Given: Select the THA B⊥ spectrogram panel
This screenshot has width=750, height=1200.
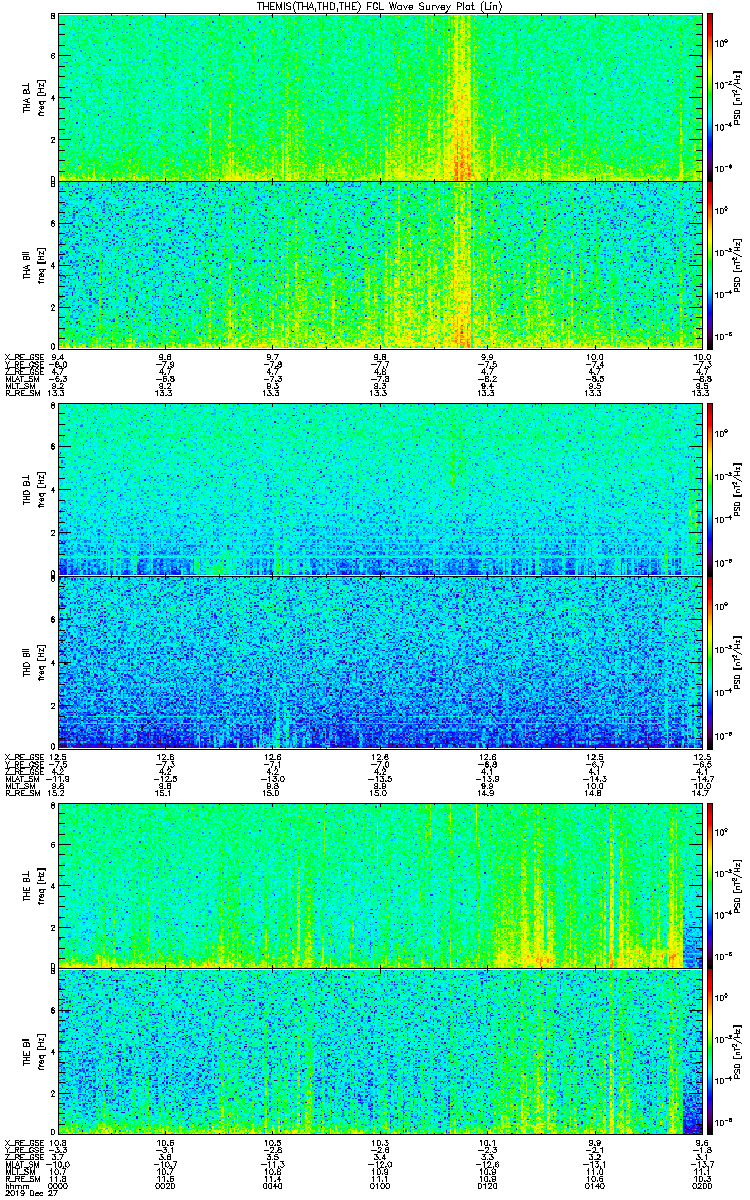Looking at the screenshot, I should click(380, 97).
